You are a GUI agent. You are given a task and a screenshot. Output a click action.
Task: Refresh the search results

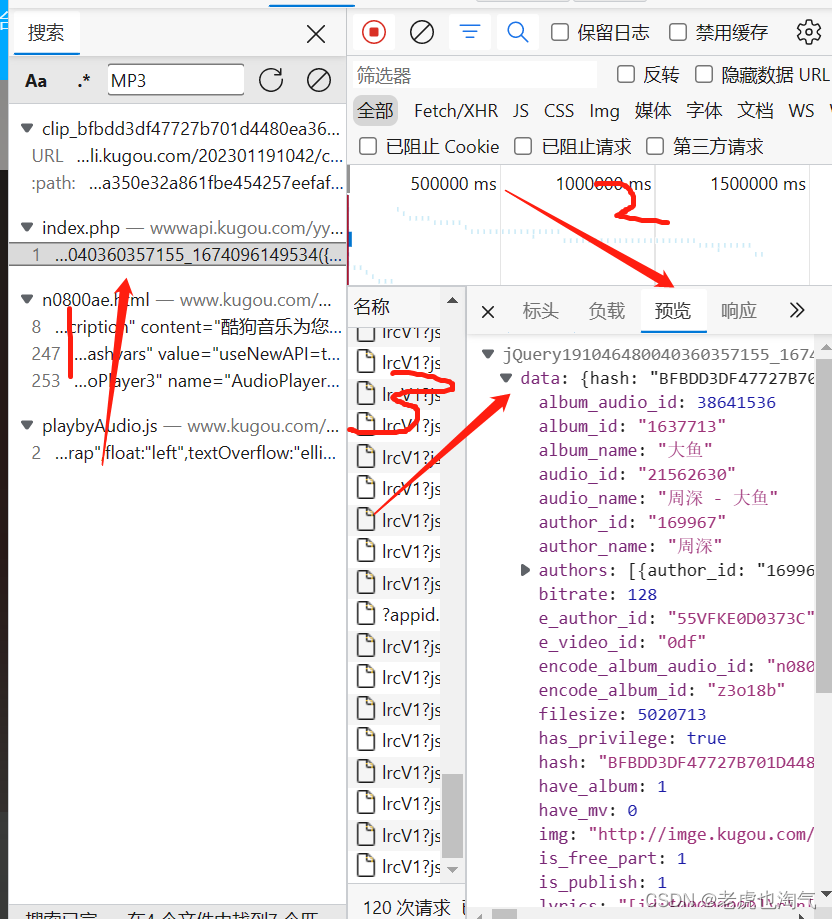pos(271,80)
